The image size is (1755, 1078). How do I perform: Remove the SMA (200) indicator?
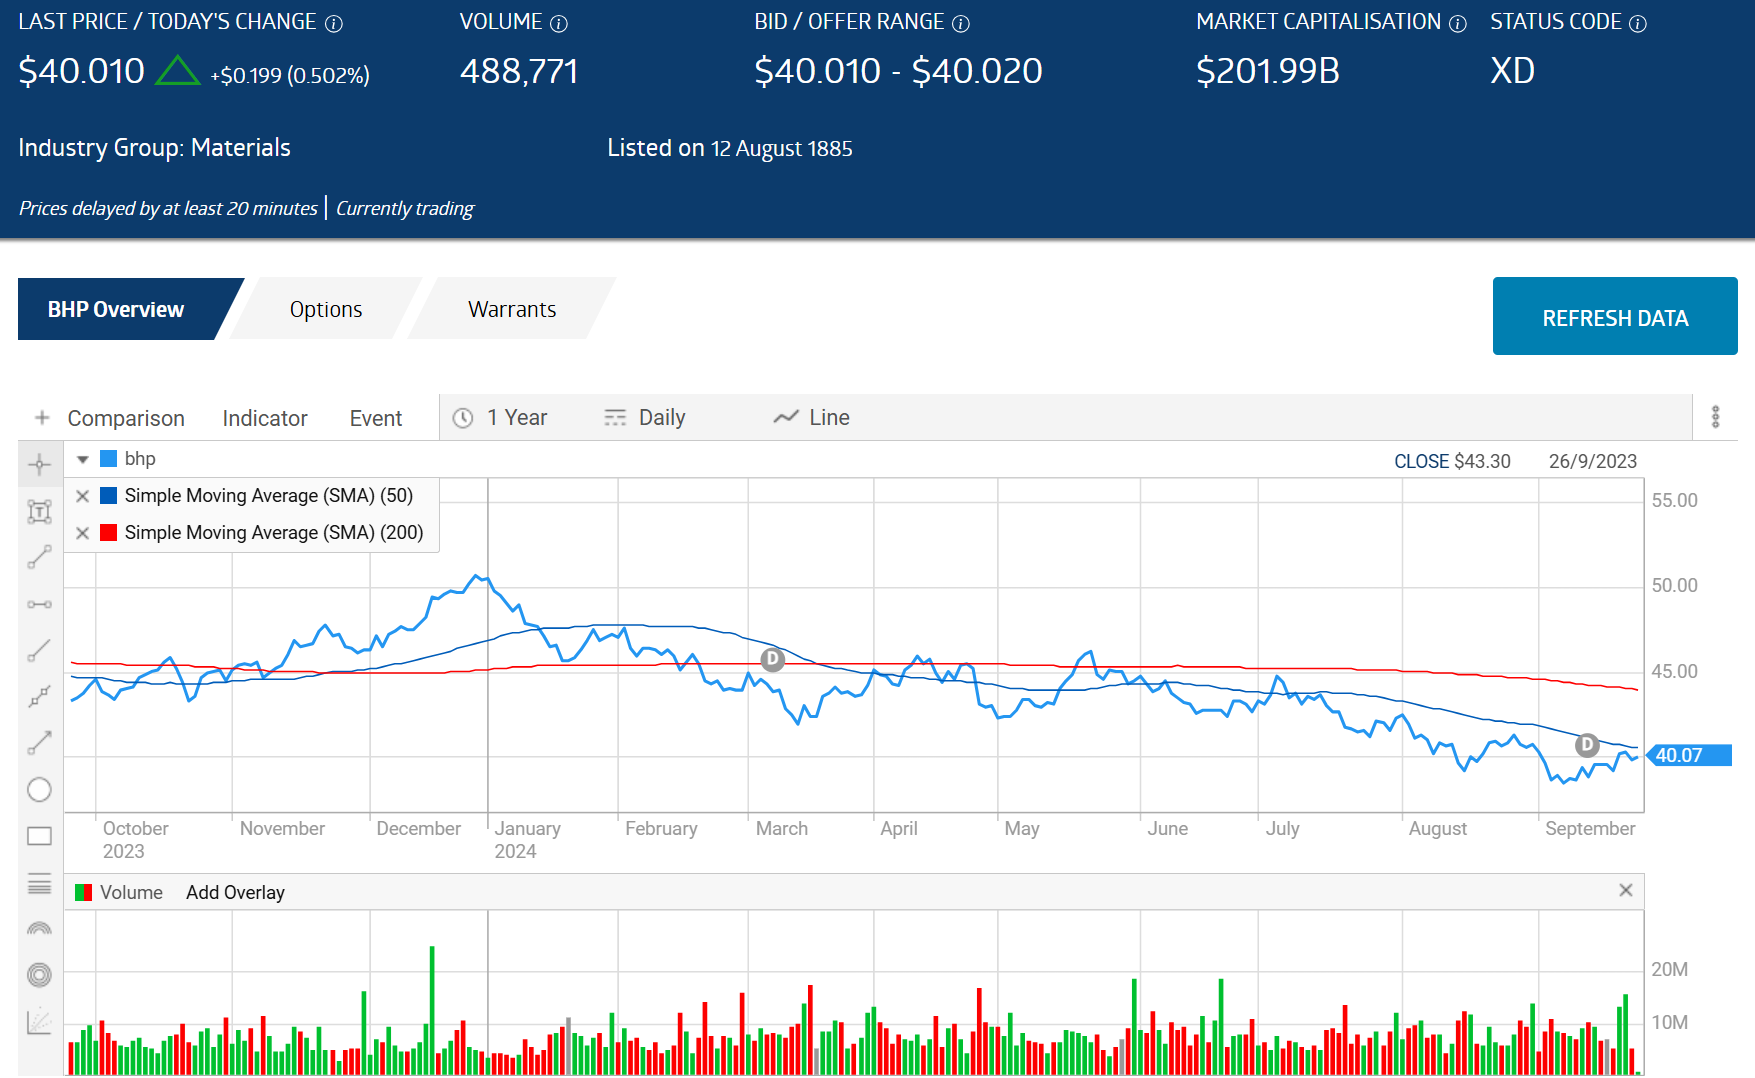[83, 533]
